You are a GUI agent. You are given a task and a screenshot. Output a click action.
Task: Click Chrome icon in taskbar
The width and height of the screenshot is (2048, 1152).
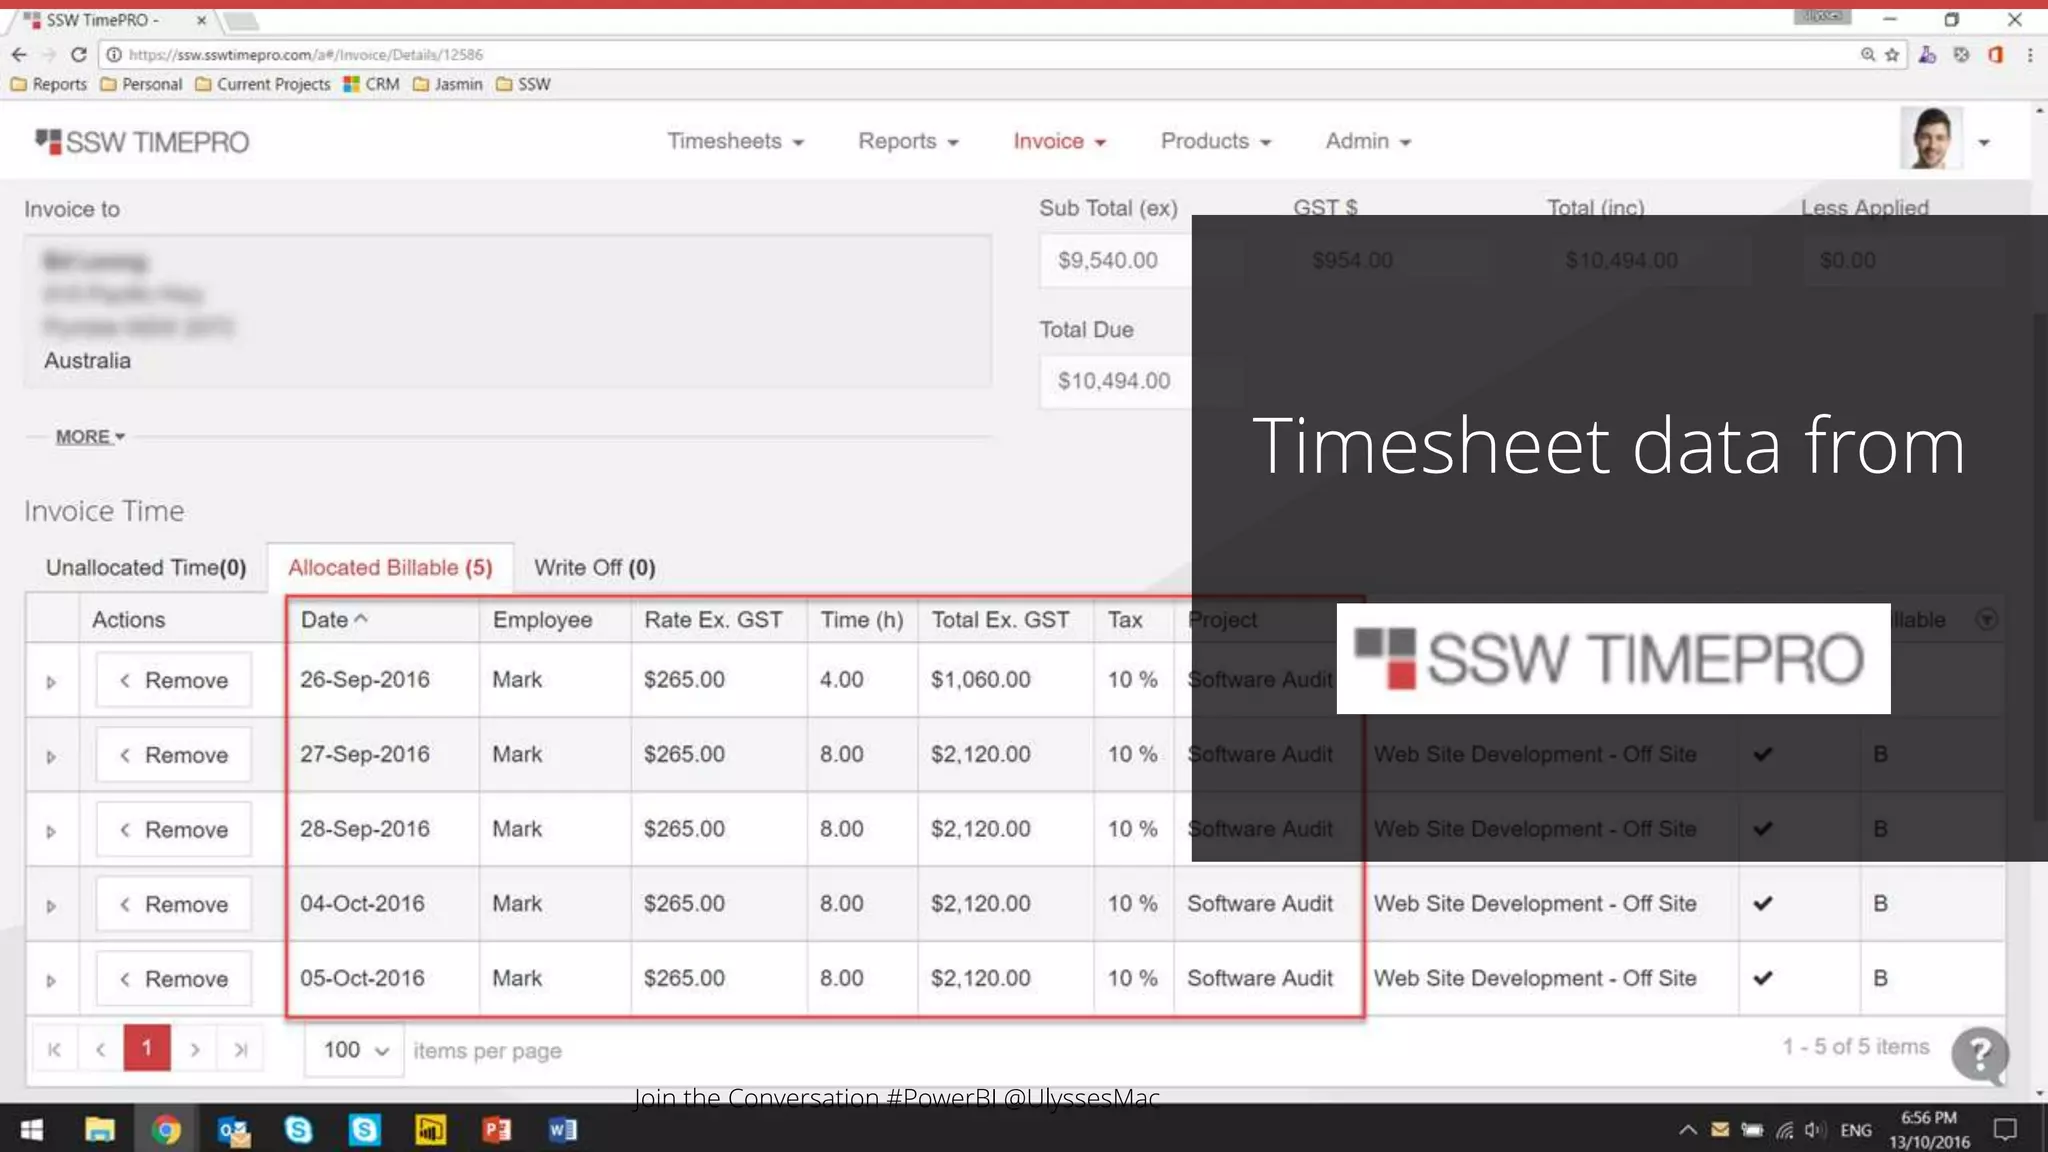click(x=166, y=1130)
